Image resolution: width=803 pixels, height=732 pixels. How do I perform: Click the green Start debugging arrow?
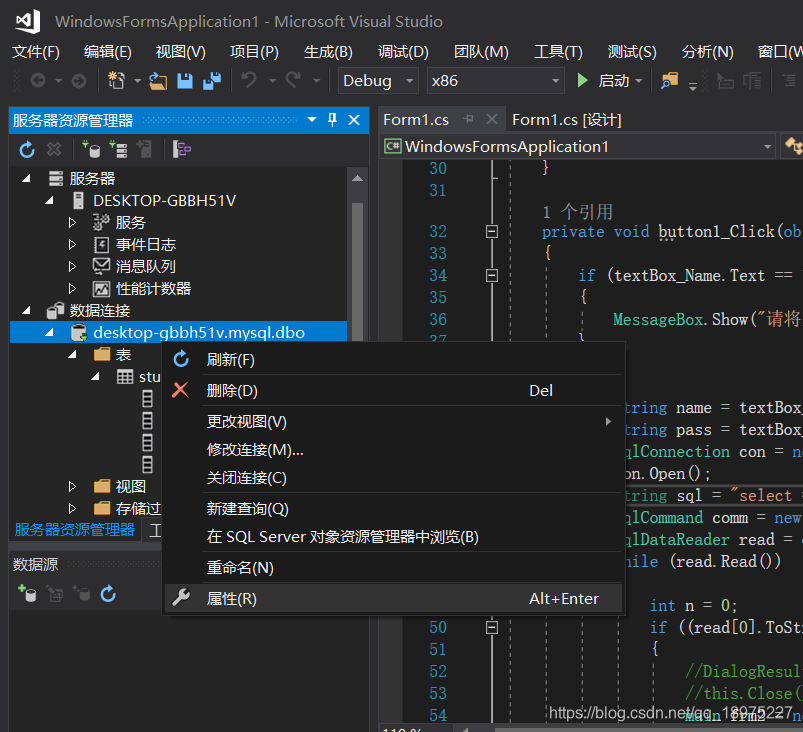pyautogui.click(x=582, y=80)
